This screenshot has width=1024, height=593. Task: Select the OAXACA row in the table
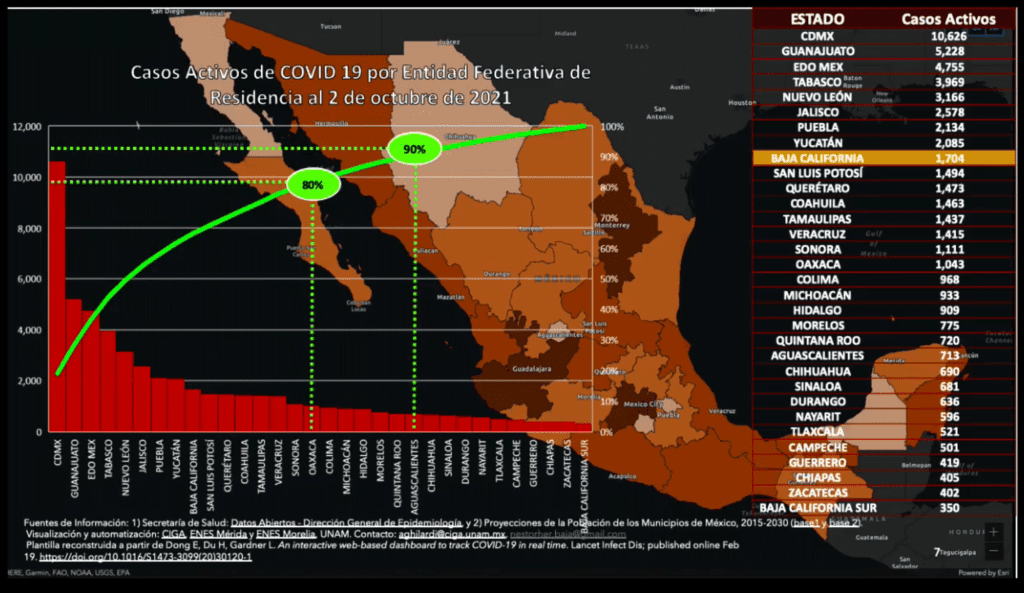[x=884, y=264]
